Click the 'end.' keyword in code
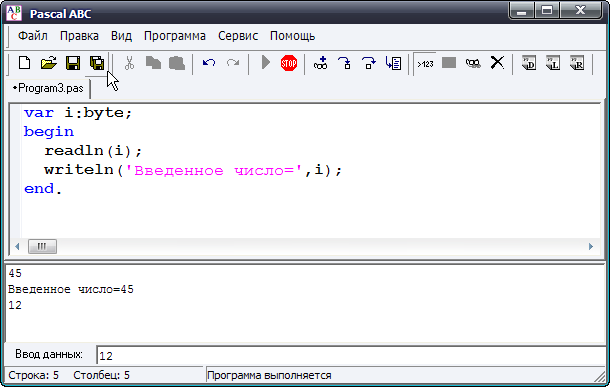 43,189
